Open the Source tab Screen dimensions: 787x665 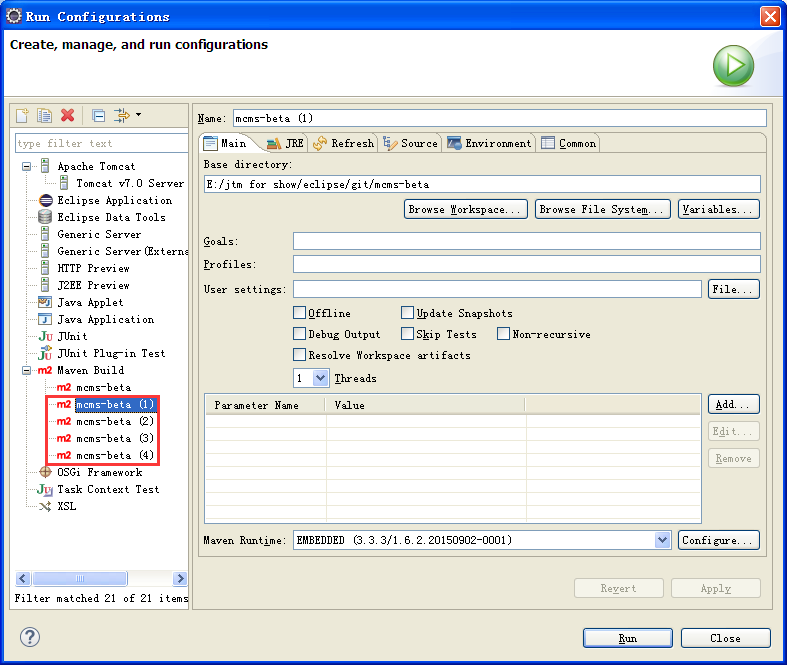410,144
